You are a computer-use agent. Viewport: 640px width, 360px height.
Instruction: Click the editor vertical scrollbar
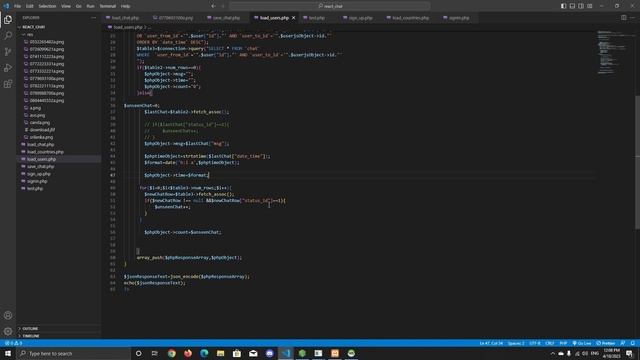point(637,162)
